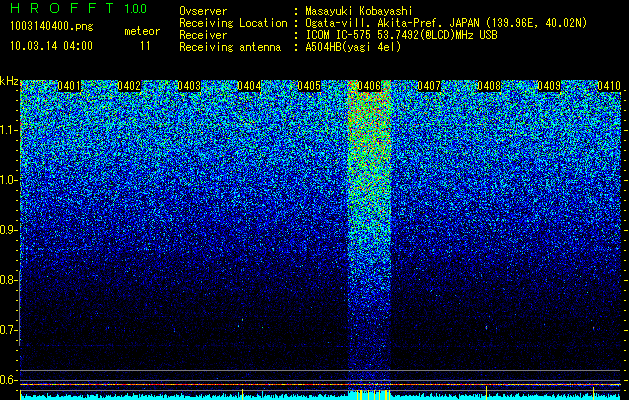Click the 0404 time marker
Image resolution: width=629 pixels, height=400 pixels.
(249, 86)
